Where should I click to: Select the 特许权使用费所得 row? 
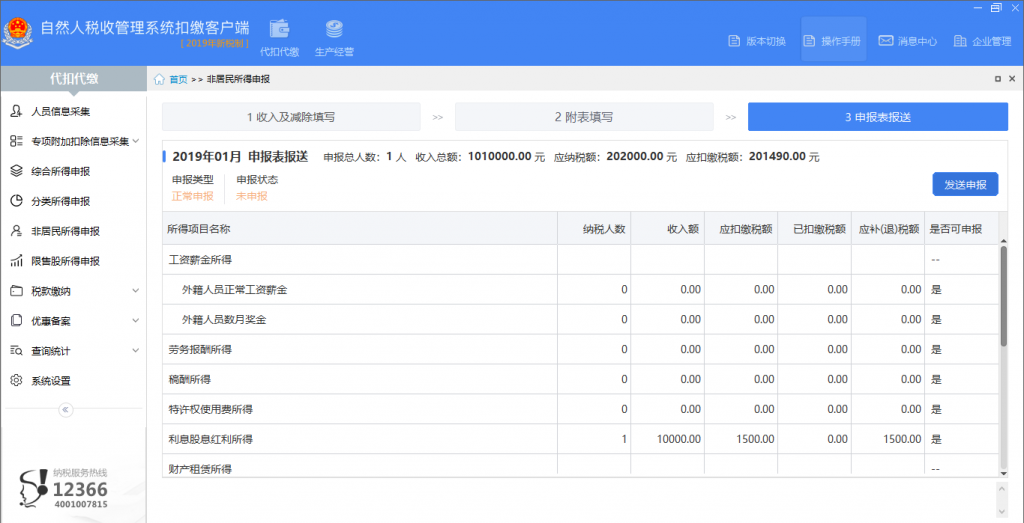tap(581, 409)
